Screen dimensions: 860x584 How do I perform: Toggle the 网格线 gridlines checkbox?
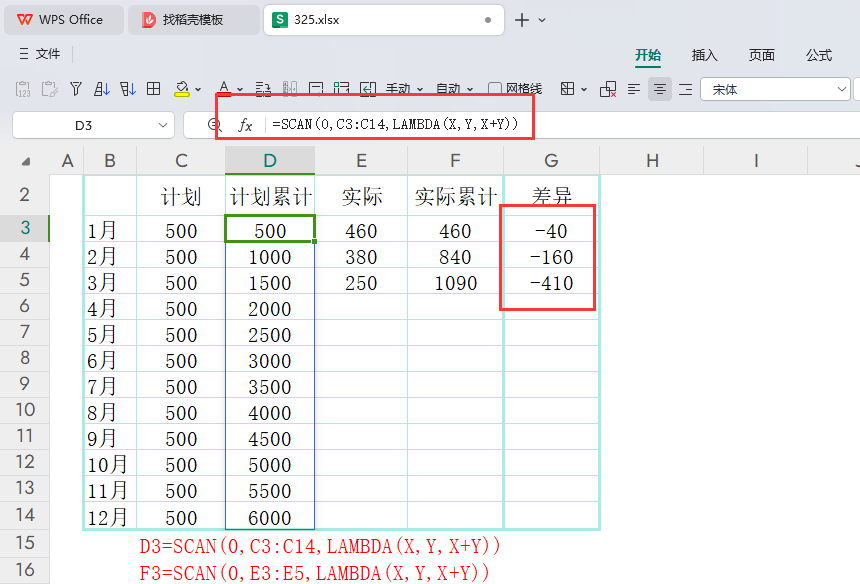pos(495,89)
